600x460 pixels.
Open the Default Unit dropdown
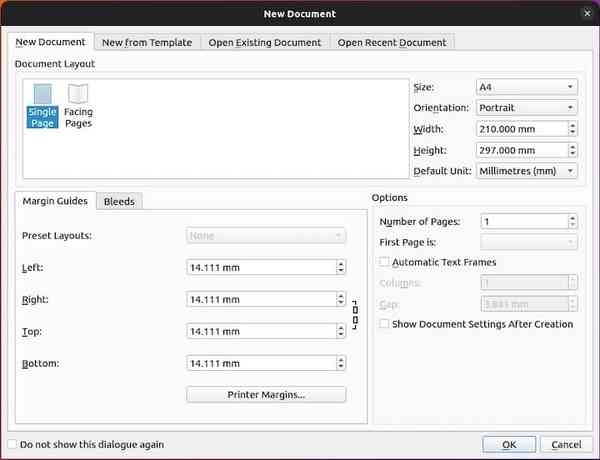click(x=526, y=171)
